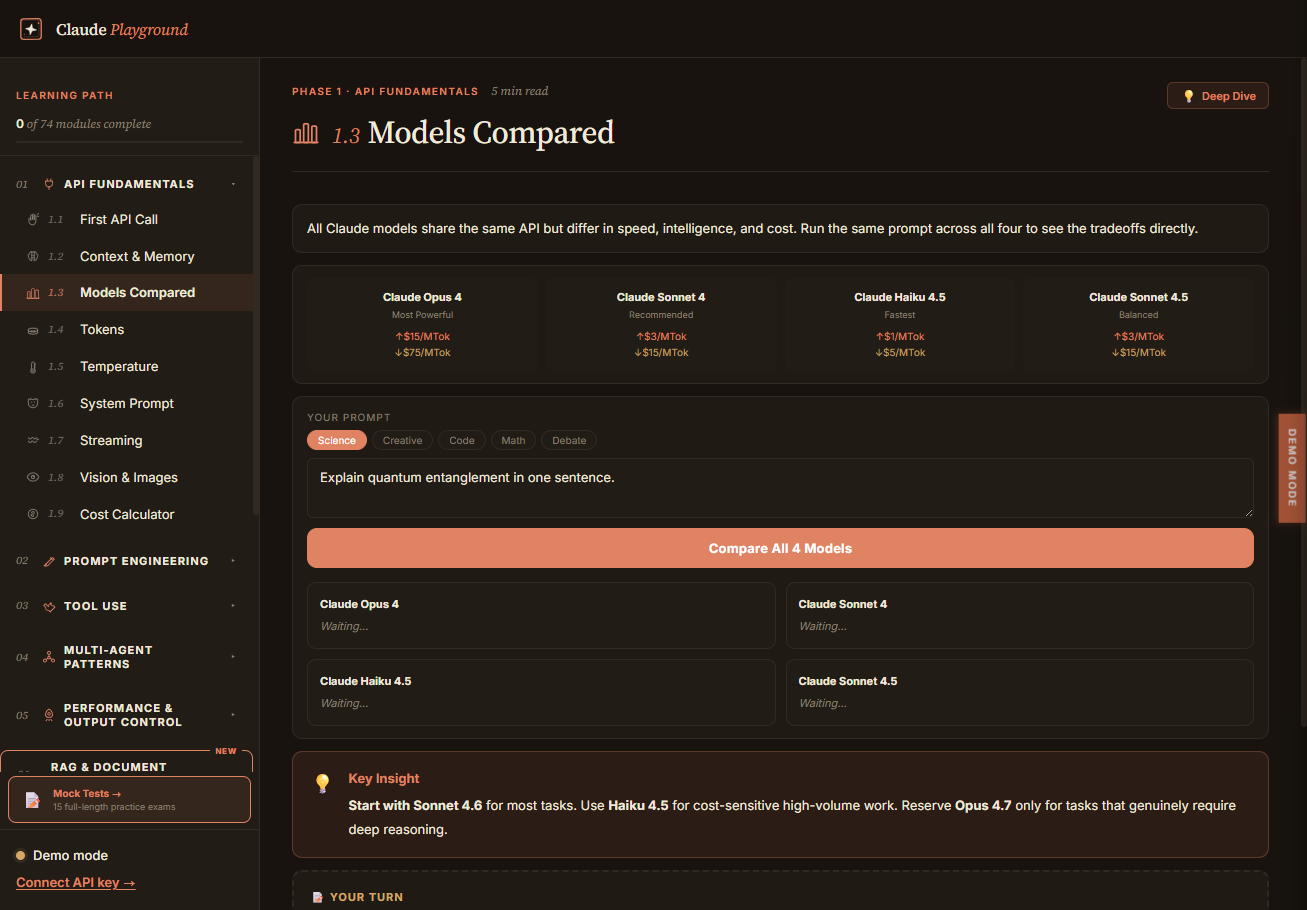Click the bar chart icon in the page heading
Image resolution: width=1307 pixels, height=910 pixels.
click(306, 133)
